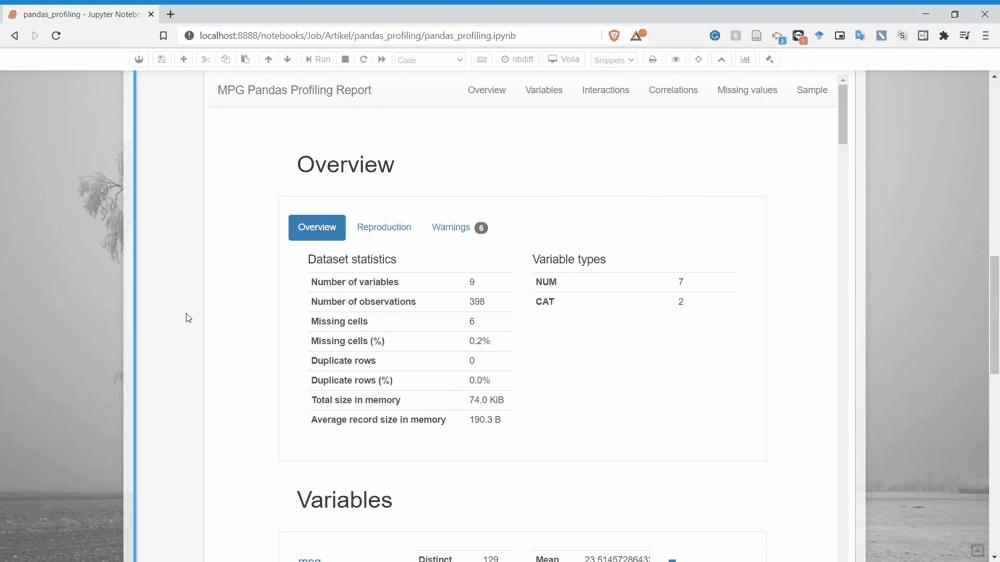Go to Overview in report navbar
Image resolution: width=1000 pixels, height=562 pixels.
point(487,90)
